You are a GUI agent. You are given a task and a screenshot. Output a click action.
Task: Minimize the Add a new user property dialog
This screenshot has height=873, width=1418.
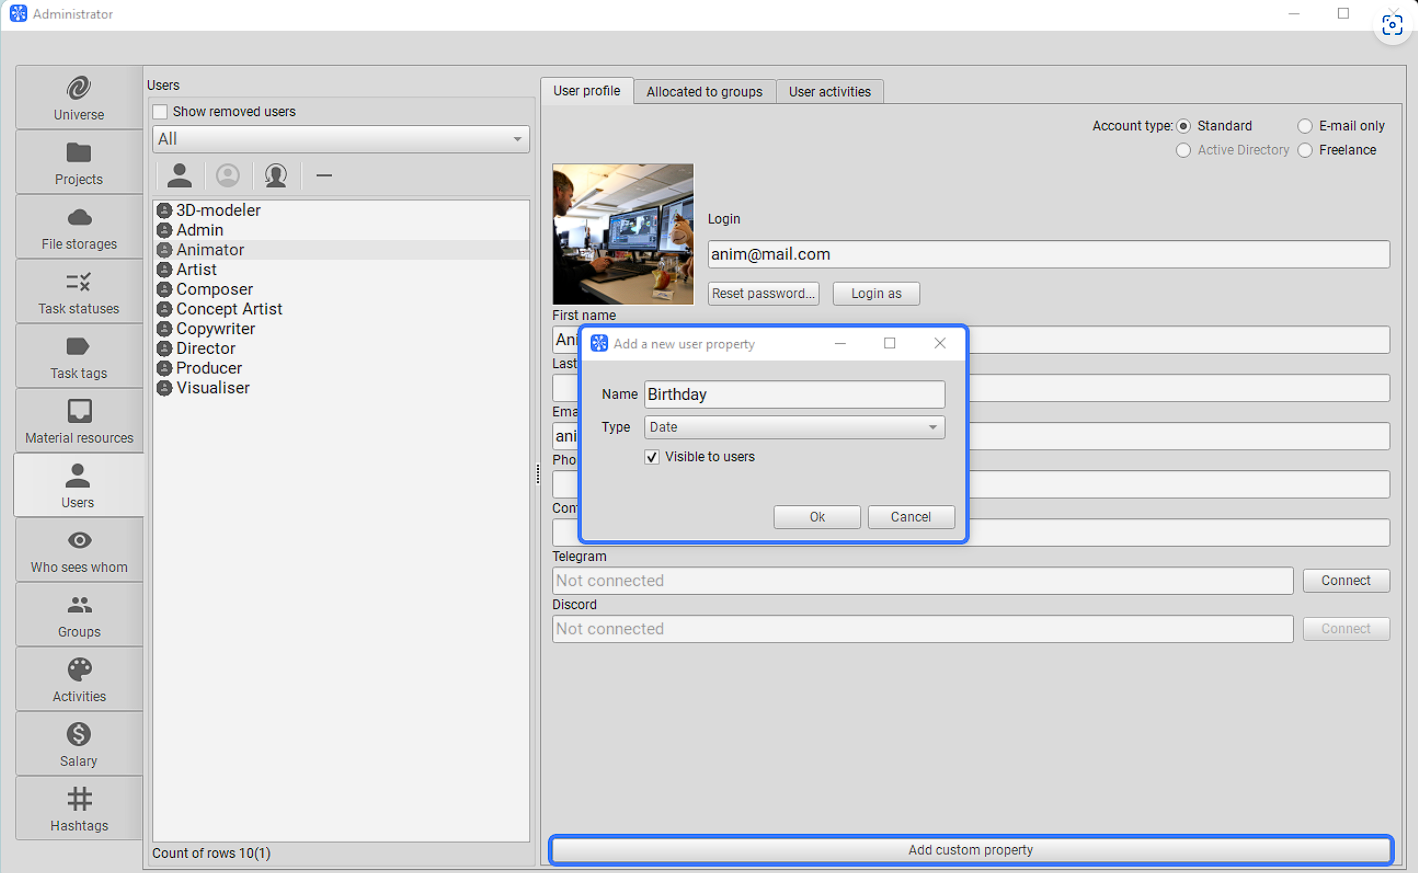[840, 343]
